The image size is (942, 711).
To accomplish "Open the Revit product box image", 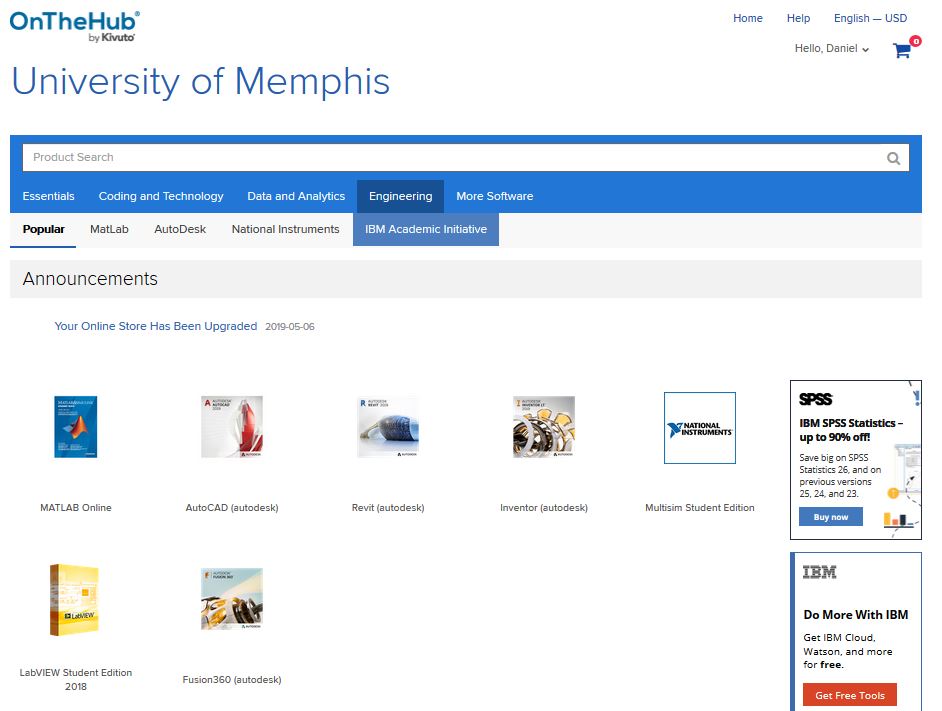I will (388, 427).
